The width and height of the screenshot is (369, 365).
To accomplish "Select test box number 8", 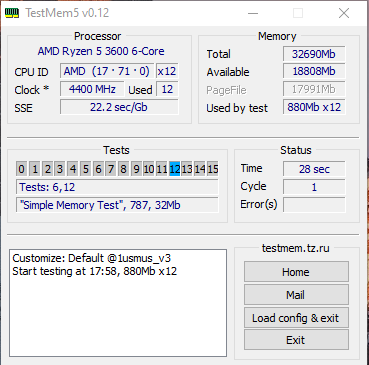I will 124,169.
